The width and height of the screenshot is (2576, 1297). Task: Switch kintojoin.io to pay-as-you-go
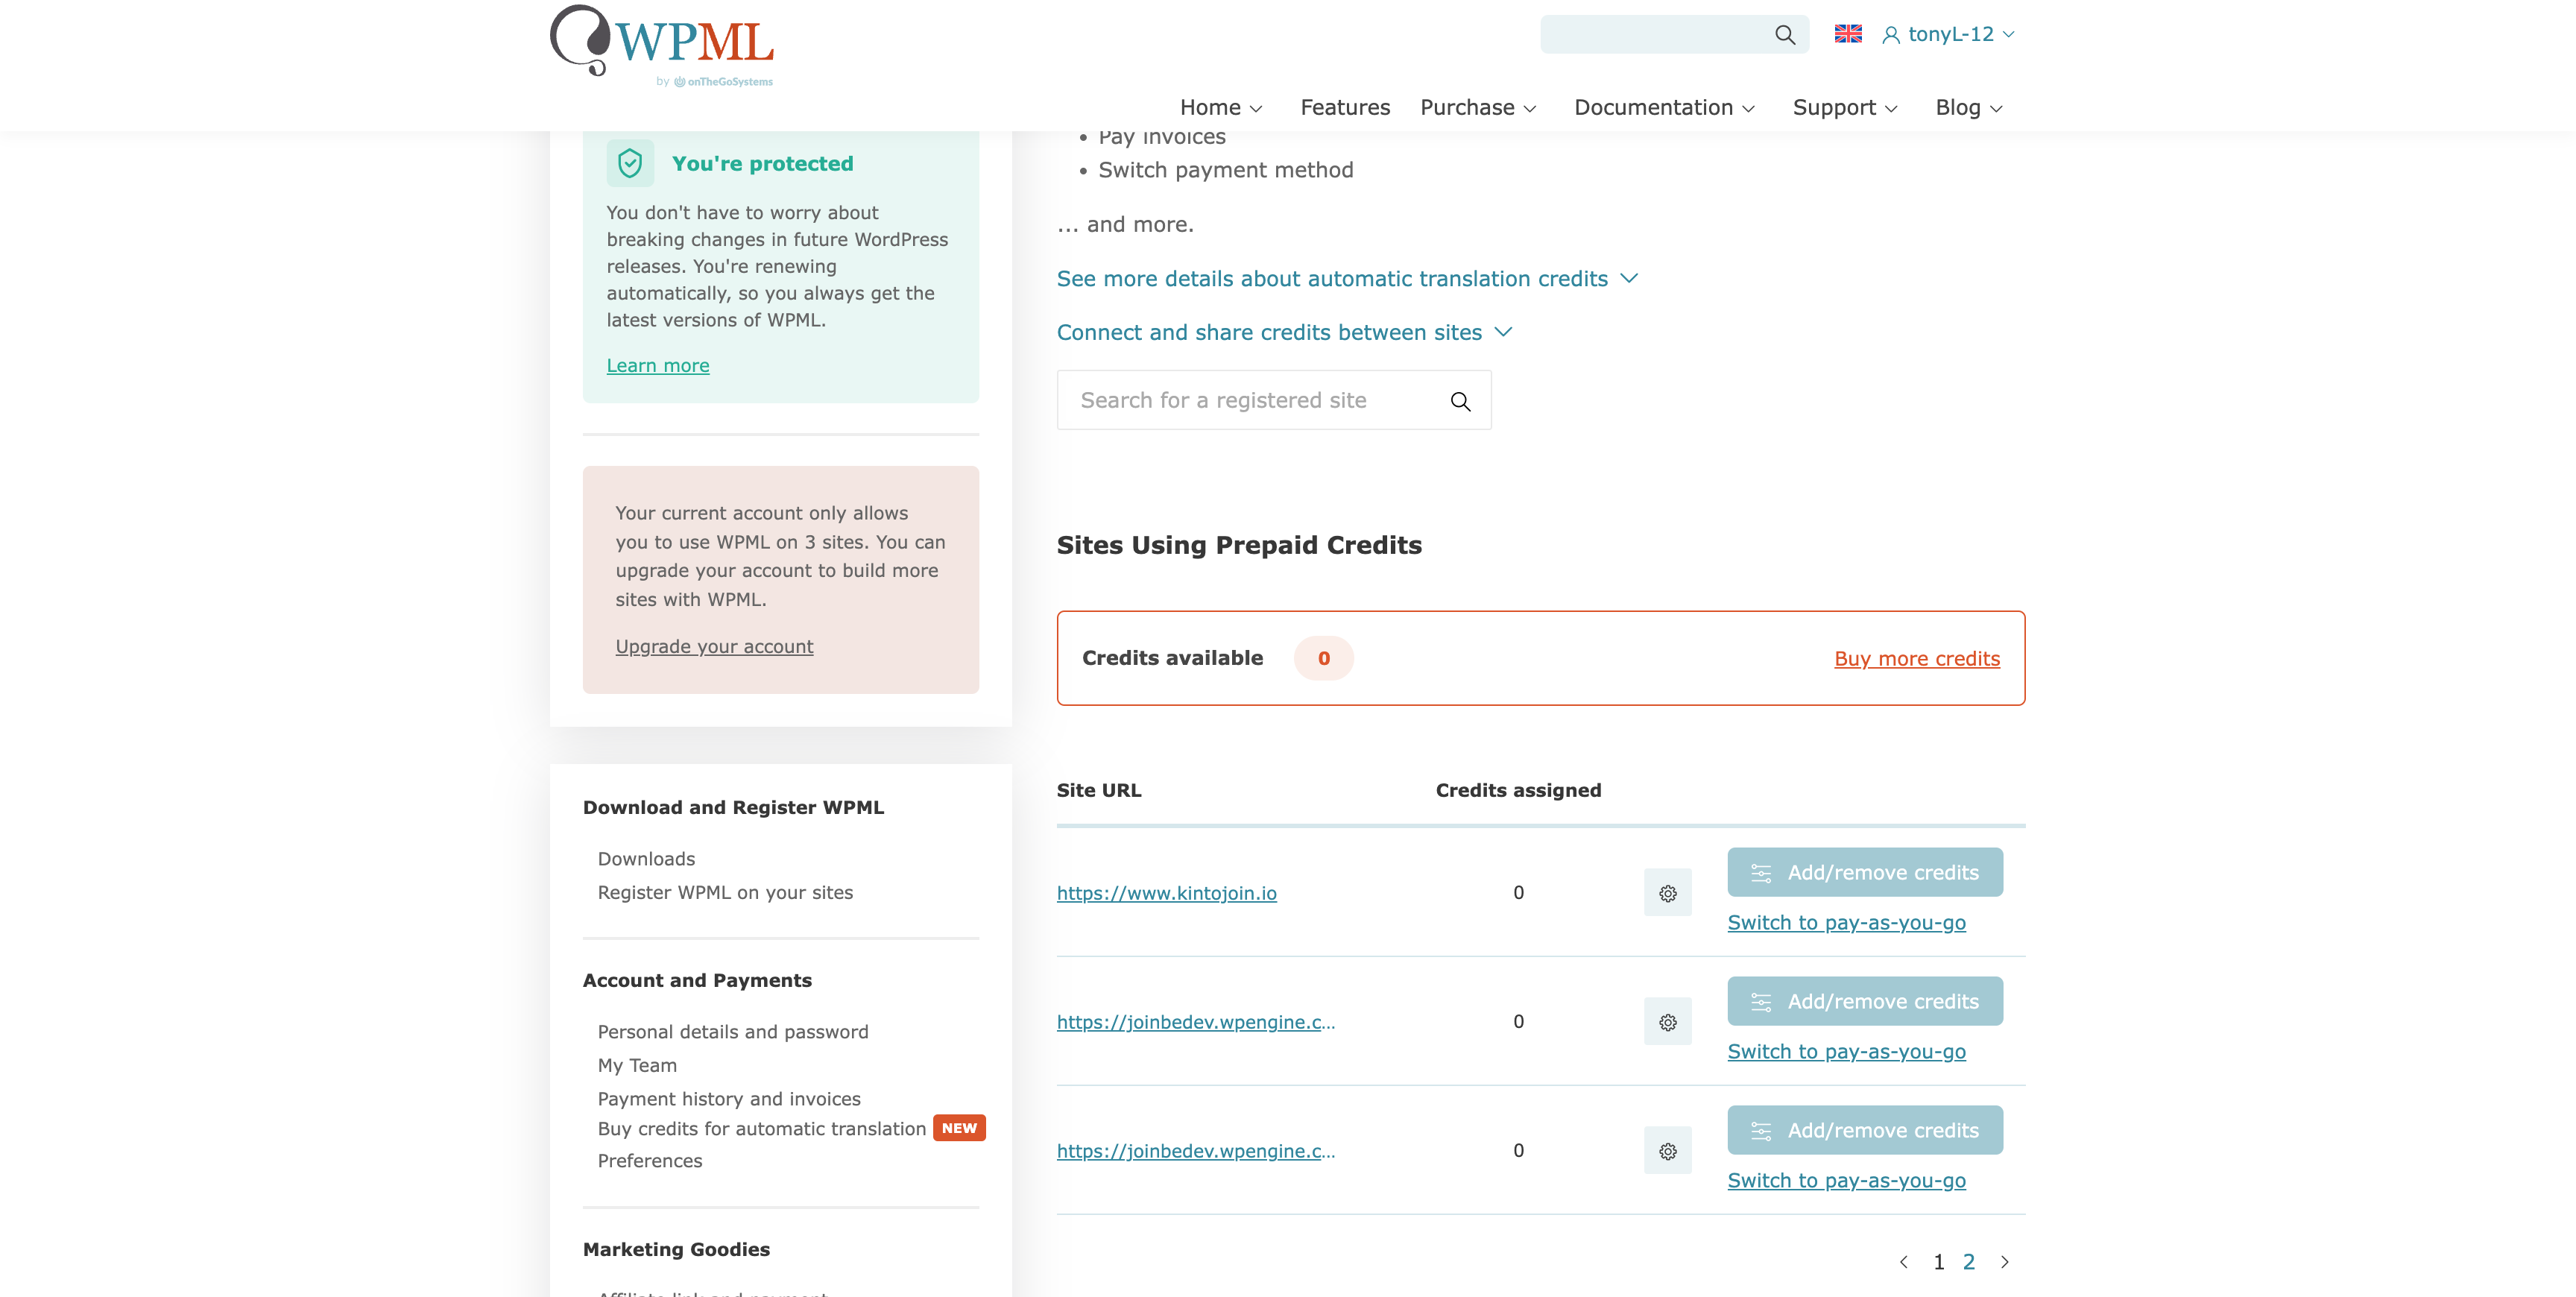click(x=1846, y=923)
